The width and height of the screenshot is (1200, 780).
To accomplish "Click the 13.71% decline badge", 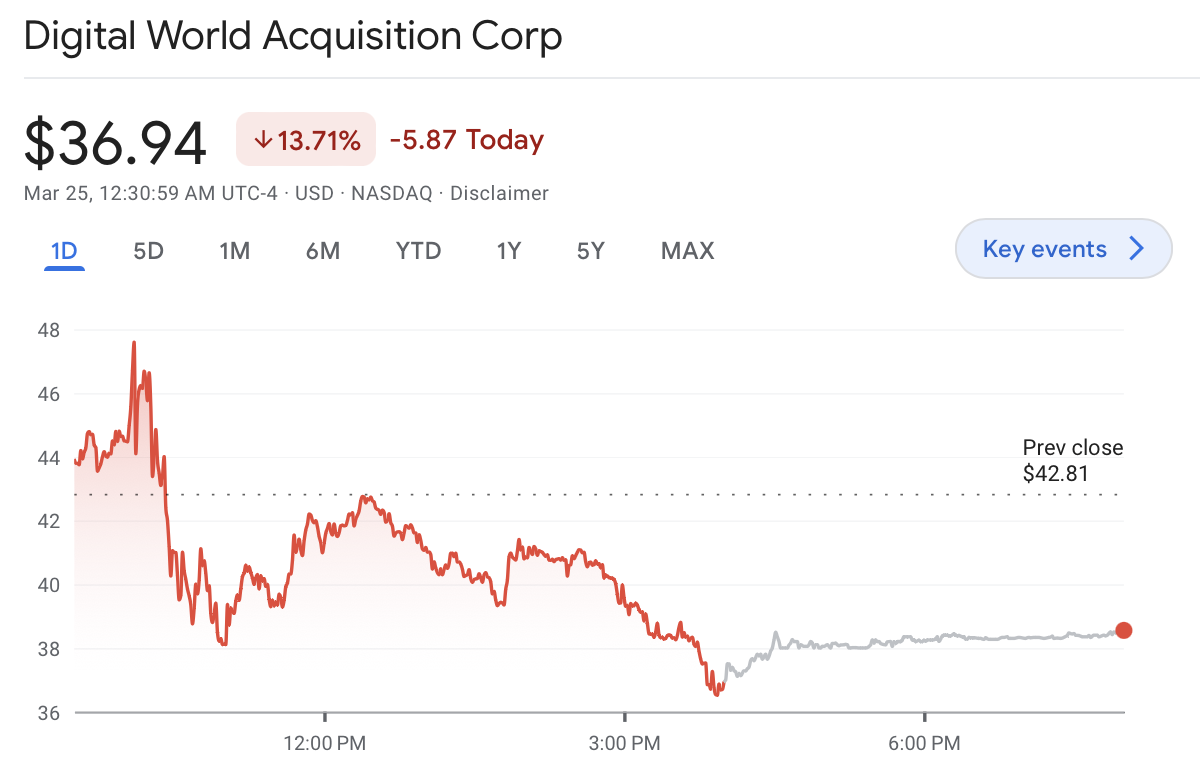I will [x=305, y=139].
